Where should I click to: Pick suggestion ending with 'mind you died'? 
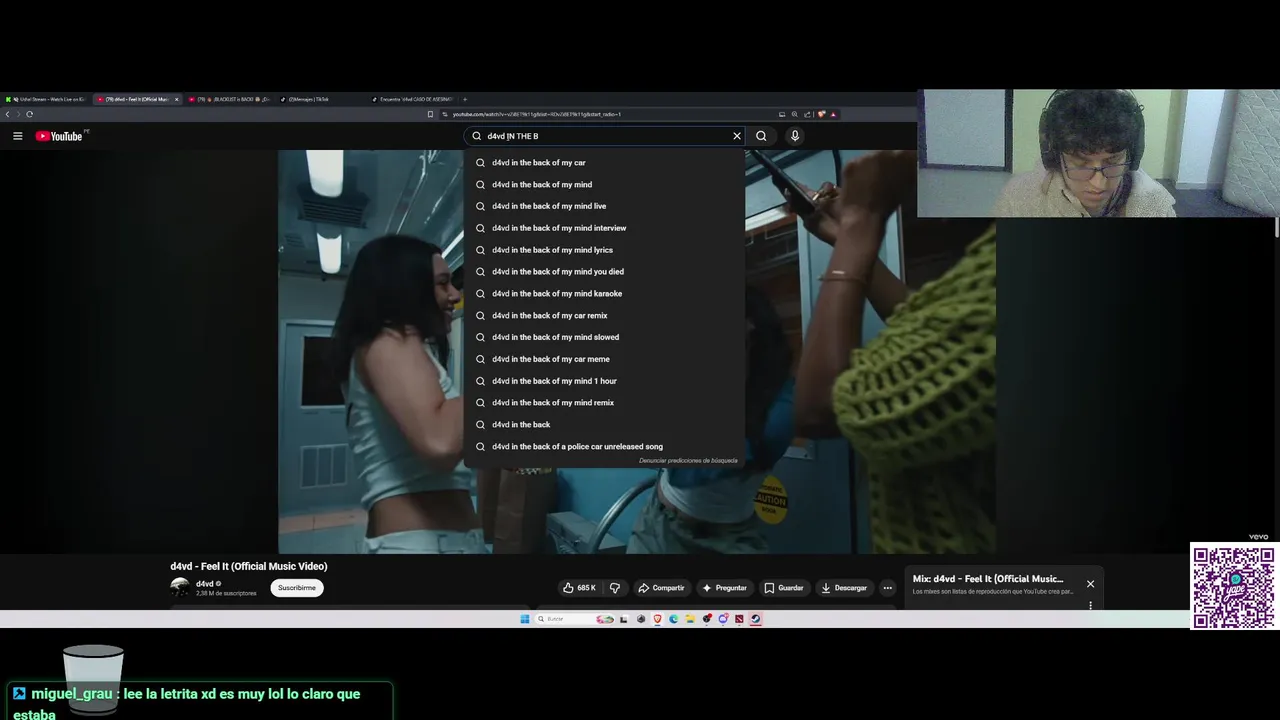click(606, 272)
